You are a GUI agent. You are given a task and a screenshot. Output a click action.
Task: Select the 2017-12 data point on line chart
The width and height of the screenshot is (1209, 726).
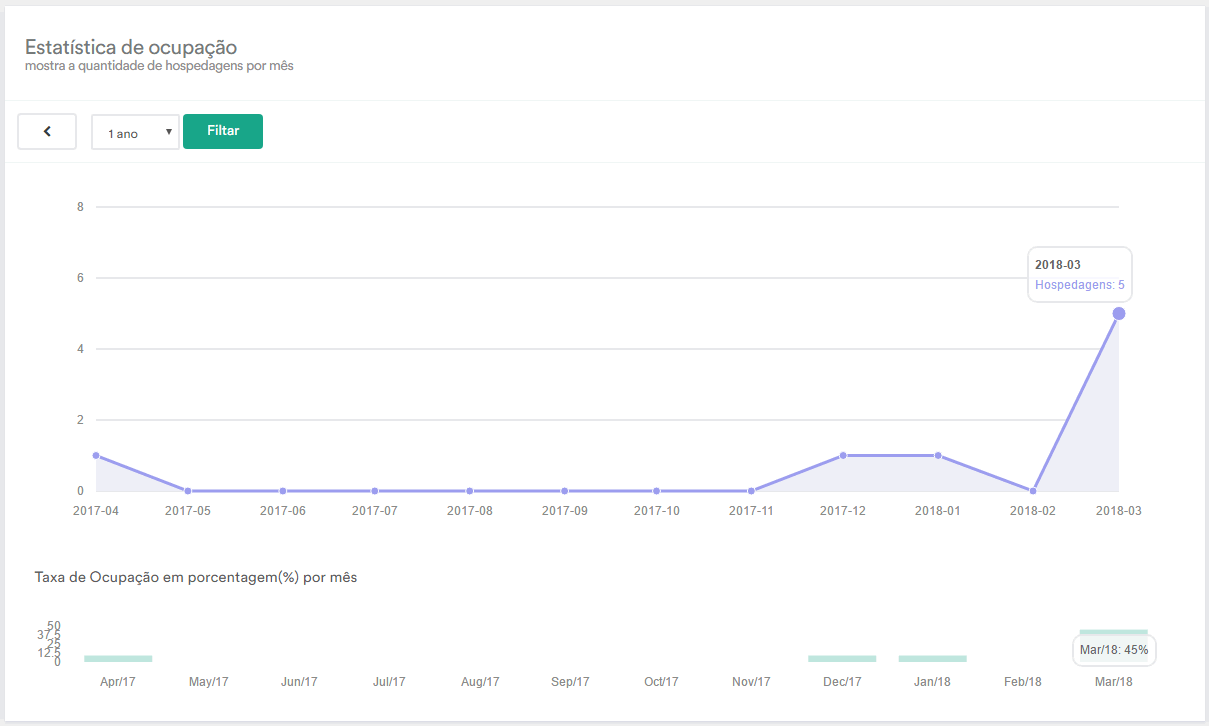(843, 455)
